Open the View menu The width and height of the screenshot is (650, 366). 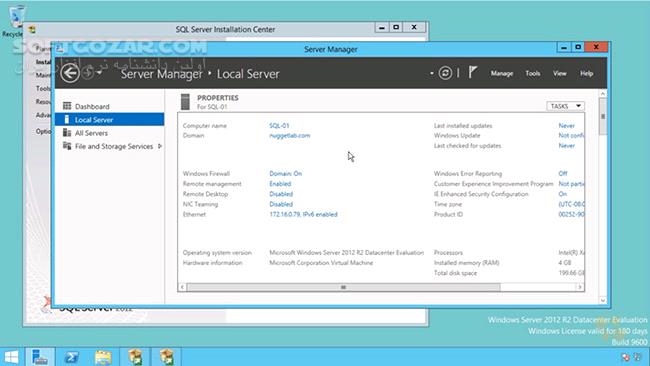pos(559,73)
